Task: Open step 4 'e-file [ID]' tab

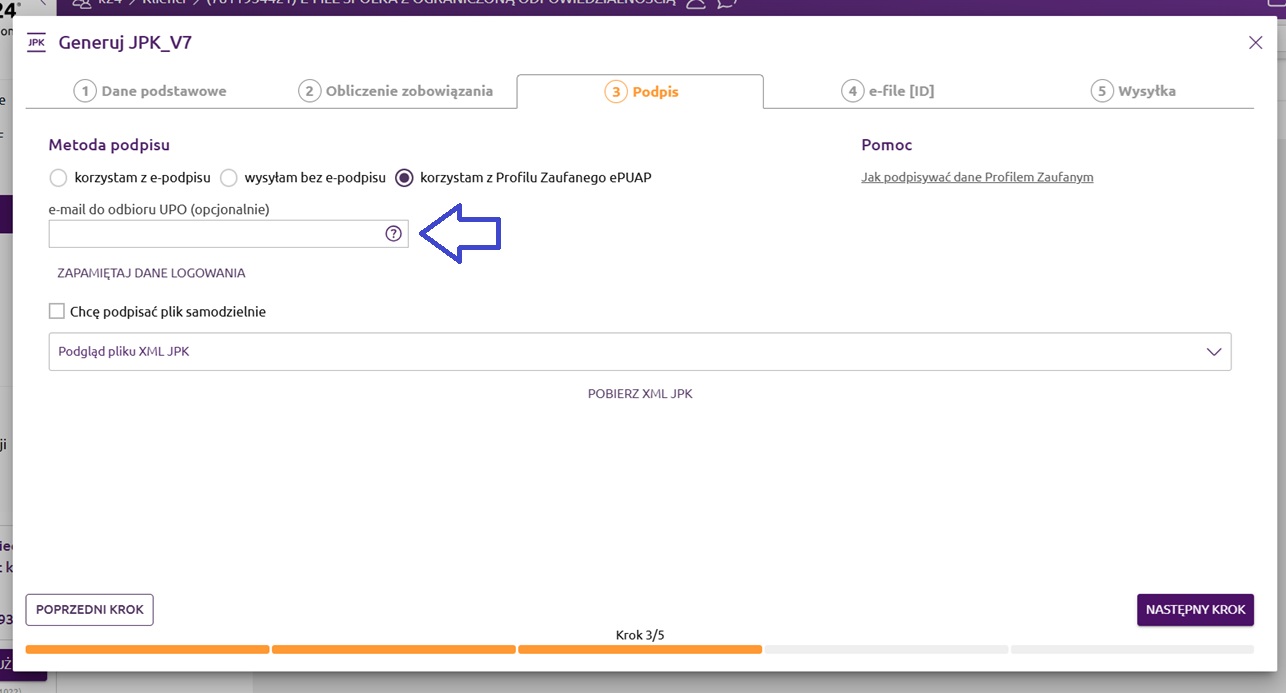Action: point(888,91)
